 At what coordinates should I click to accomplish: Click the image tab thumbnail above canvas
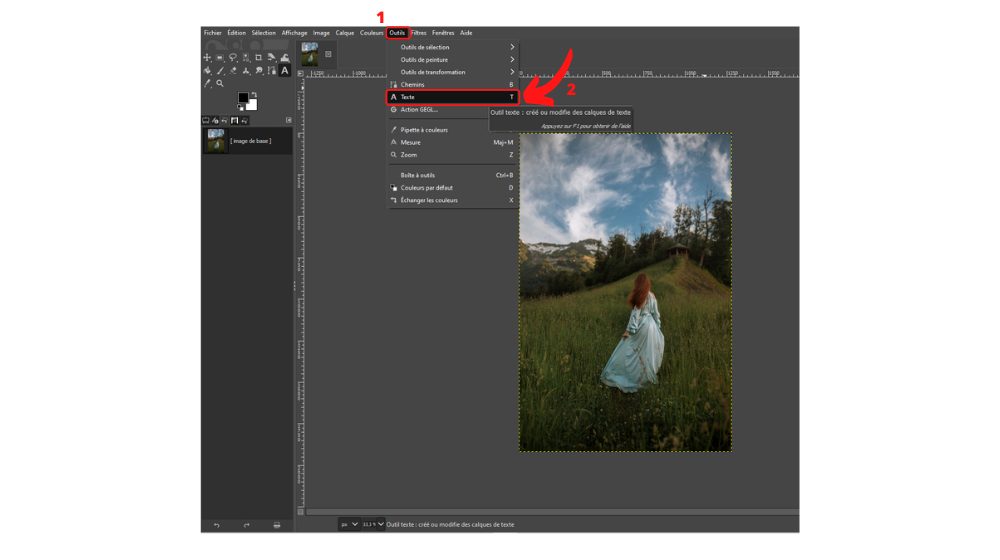pyautogui.click(x=310, y=54)
